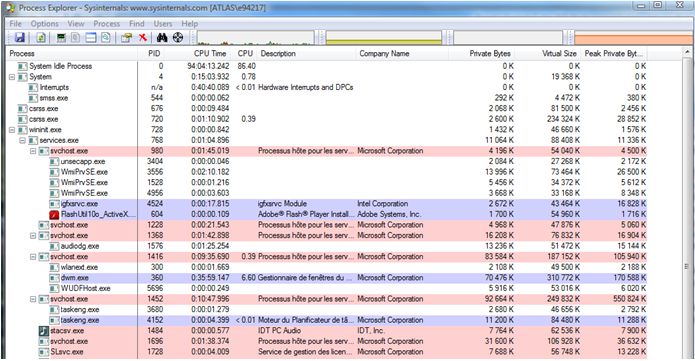Collapse svchost.exe PID 1368 node
The image size is (695, 361).
[33, 235]
